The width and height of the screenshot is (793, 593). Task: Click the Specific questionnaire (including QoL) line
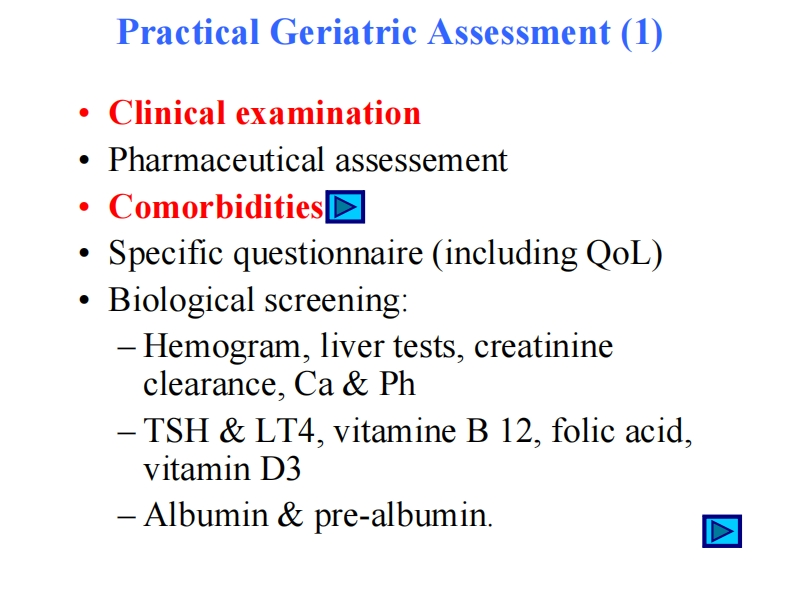click(385, 253)
